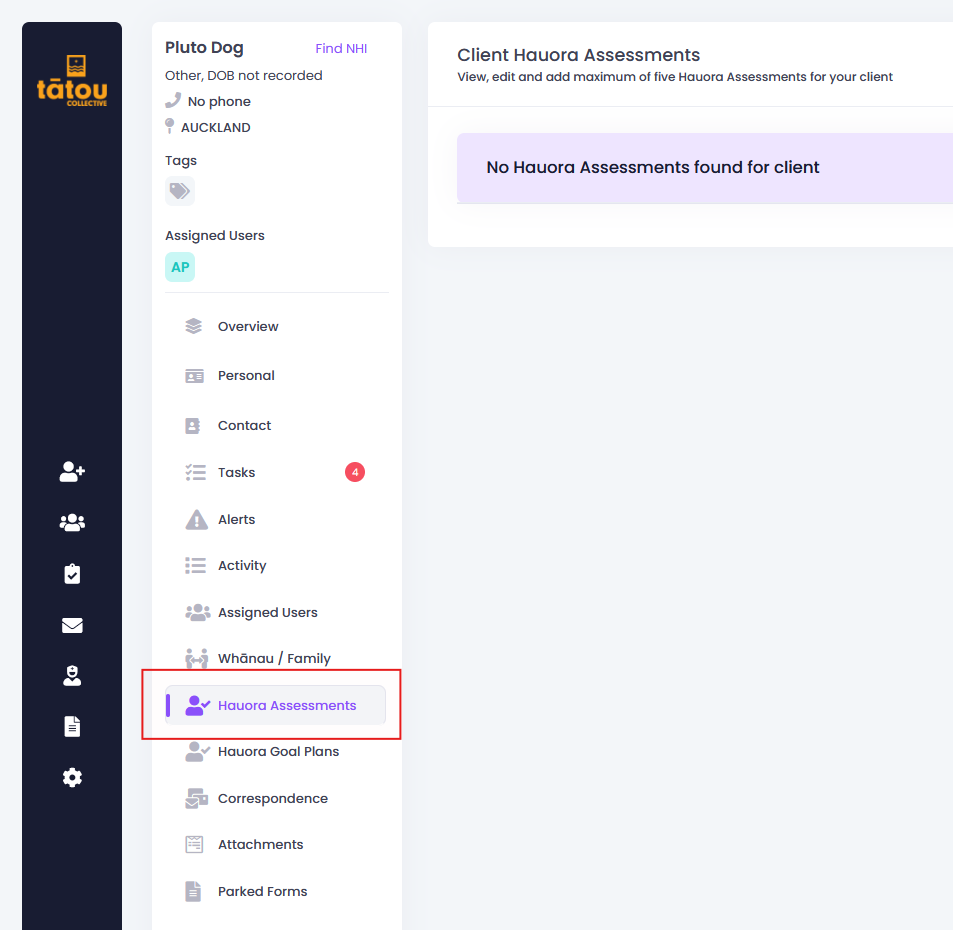The width and height of the screenshot is (953, 930).
Task: Click the Alerts warning triangle icon
Action: [x=196, y=520]
